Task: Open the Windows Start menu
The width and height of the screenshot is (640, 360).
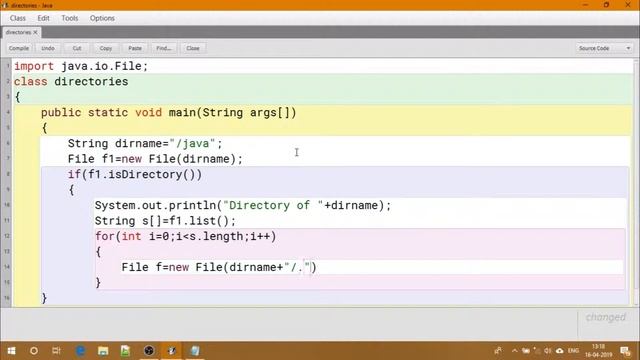Action: click(x=11, y=351)
